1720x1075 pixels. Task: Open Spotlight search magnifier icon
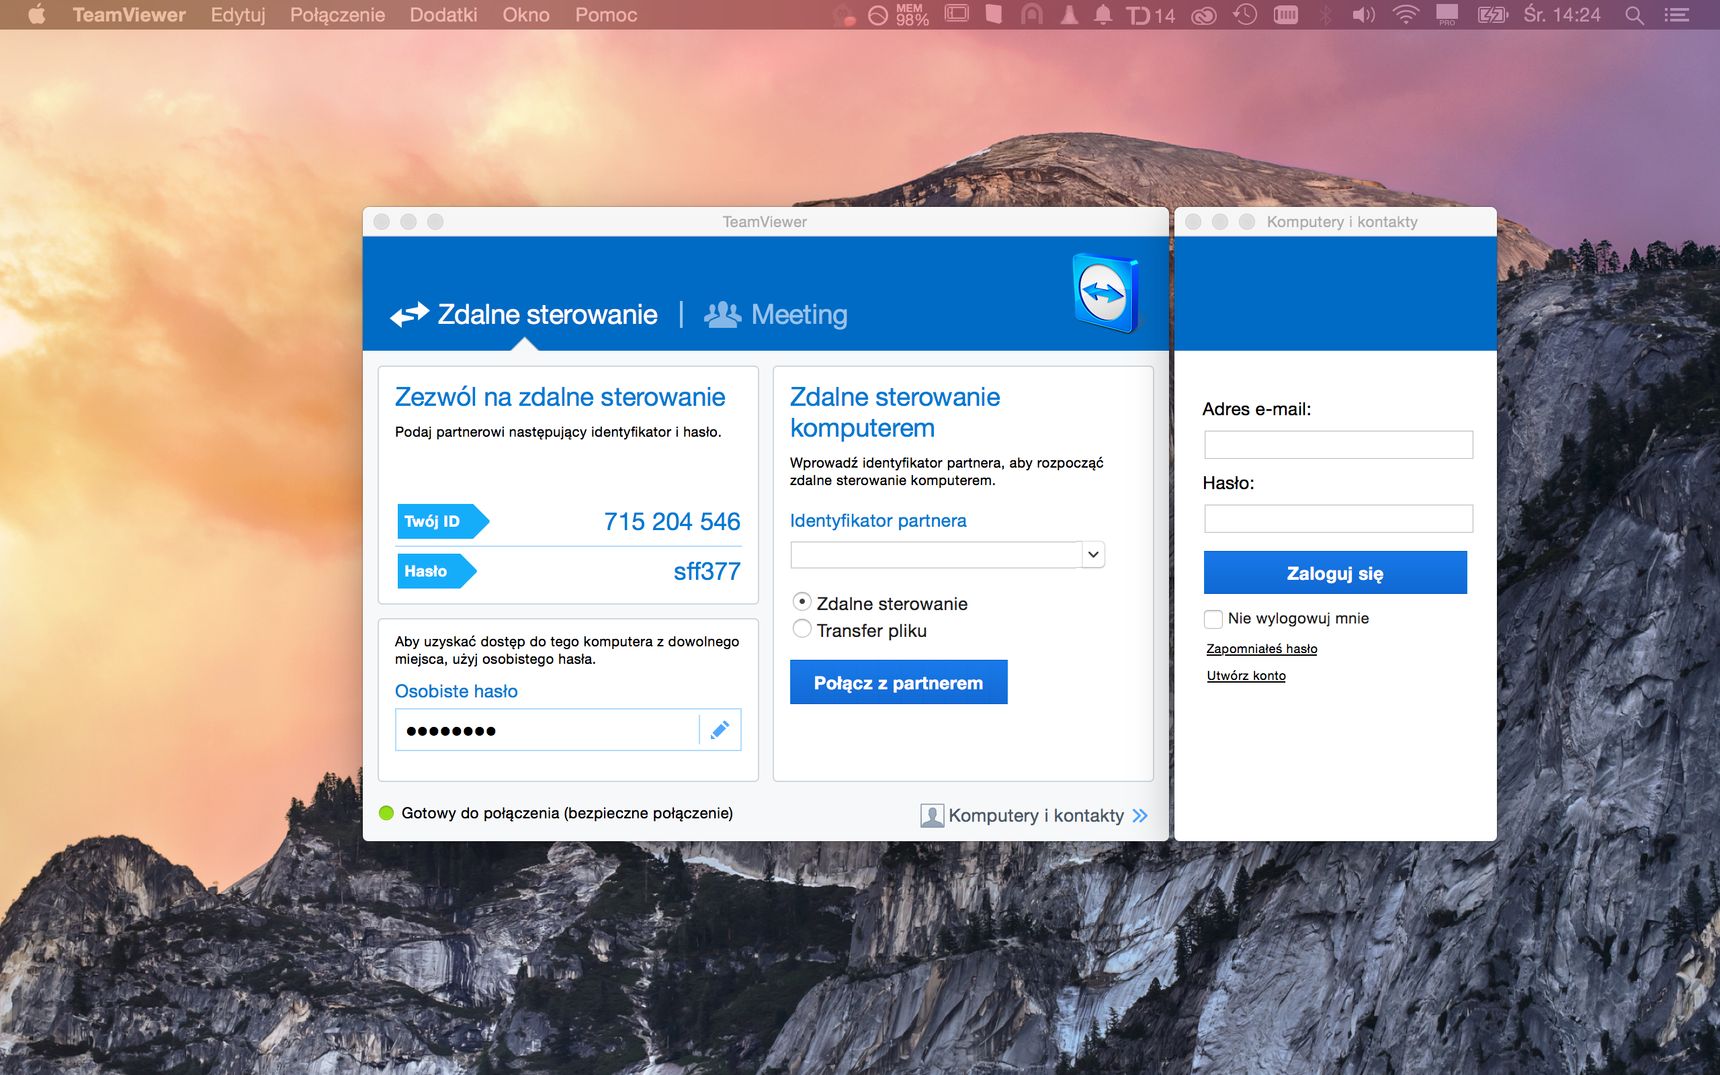[1635, 15]
